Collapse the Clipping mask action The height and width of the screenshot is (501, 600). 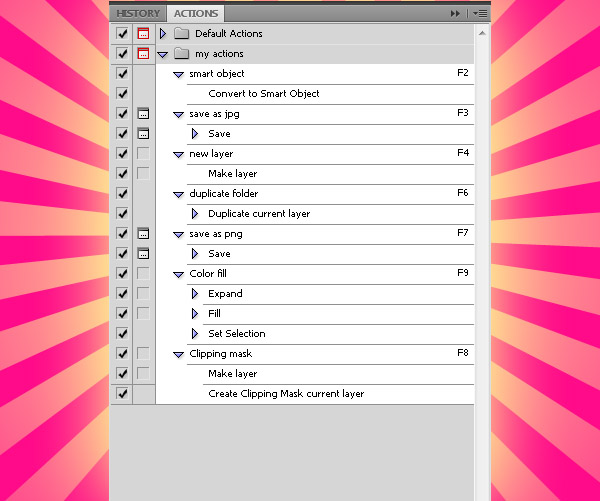[x=178, y=354]
